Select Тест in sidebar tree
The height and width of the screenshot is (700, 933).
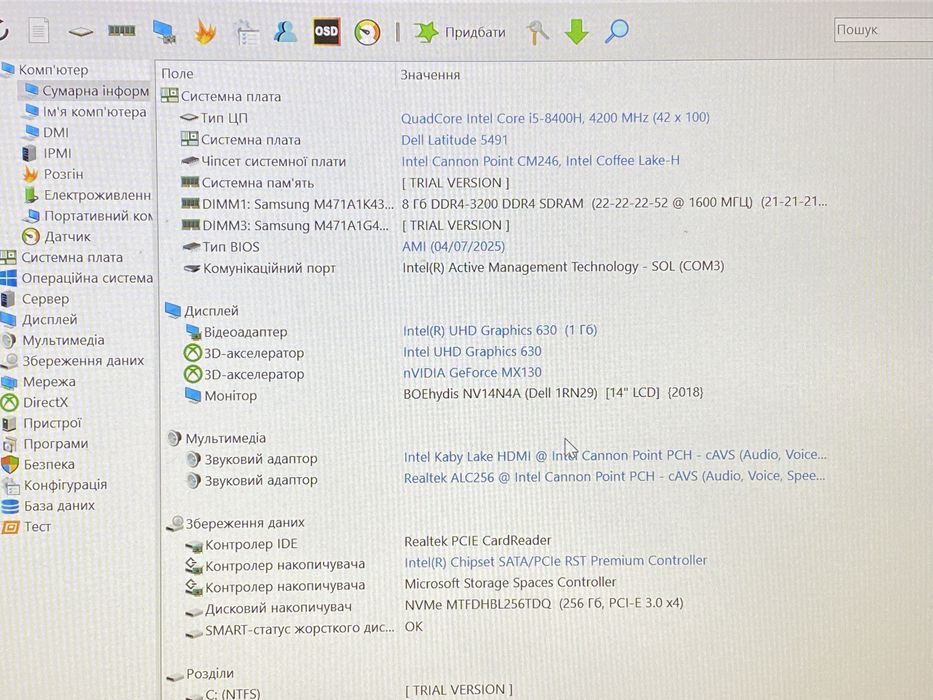tap(27, 526)
